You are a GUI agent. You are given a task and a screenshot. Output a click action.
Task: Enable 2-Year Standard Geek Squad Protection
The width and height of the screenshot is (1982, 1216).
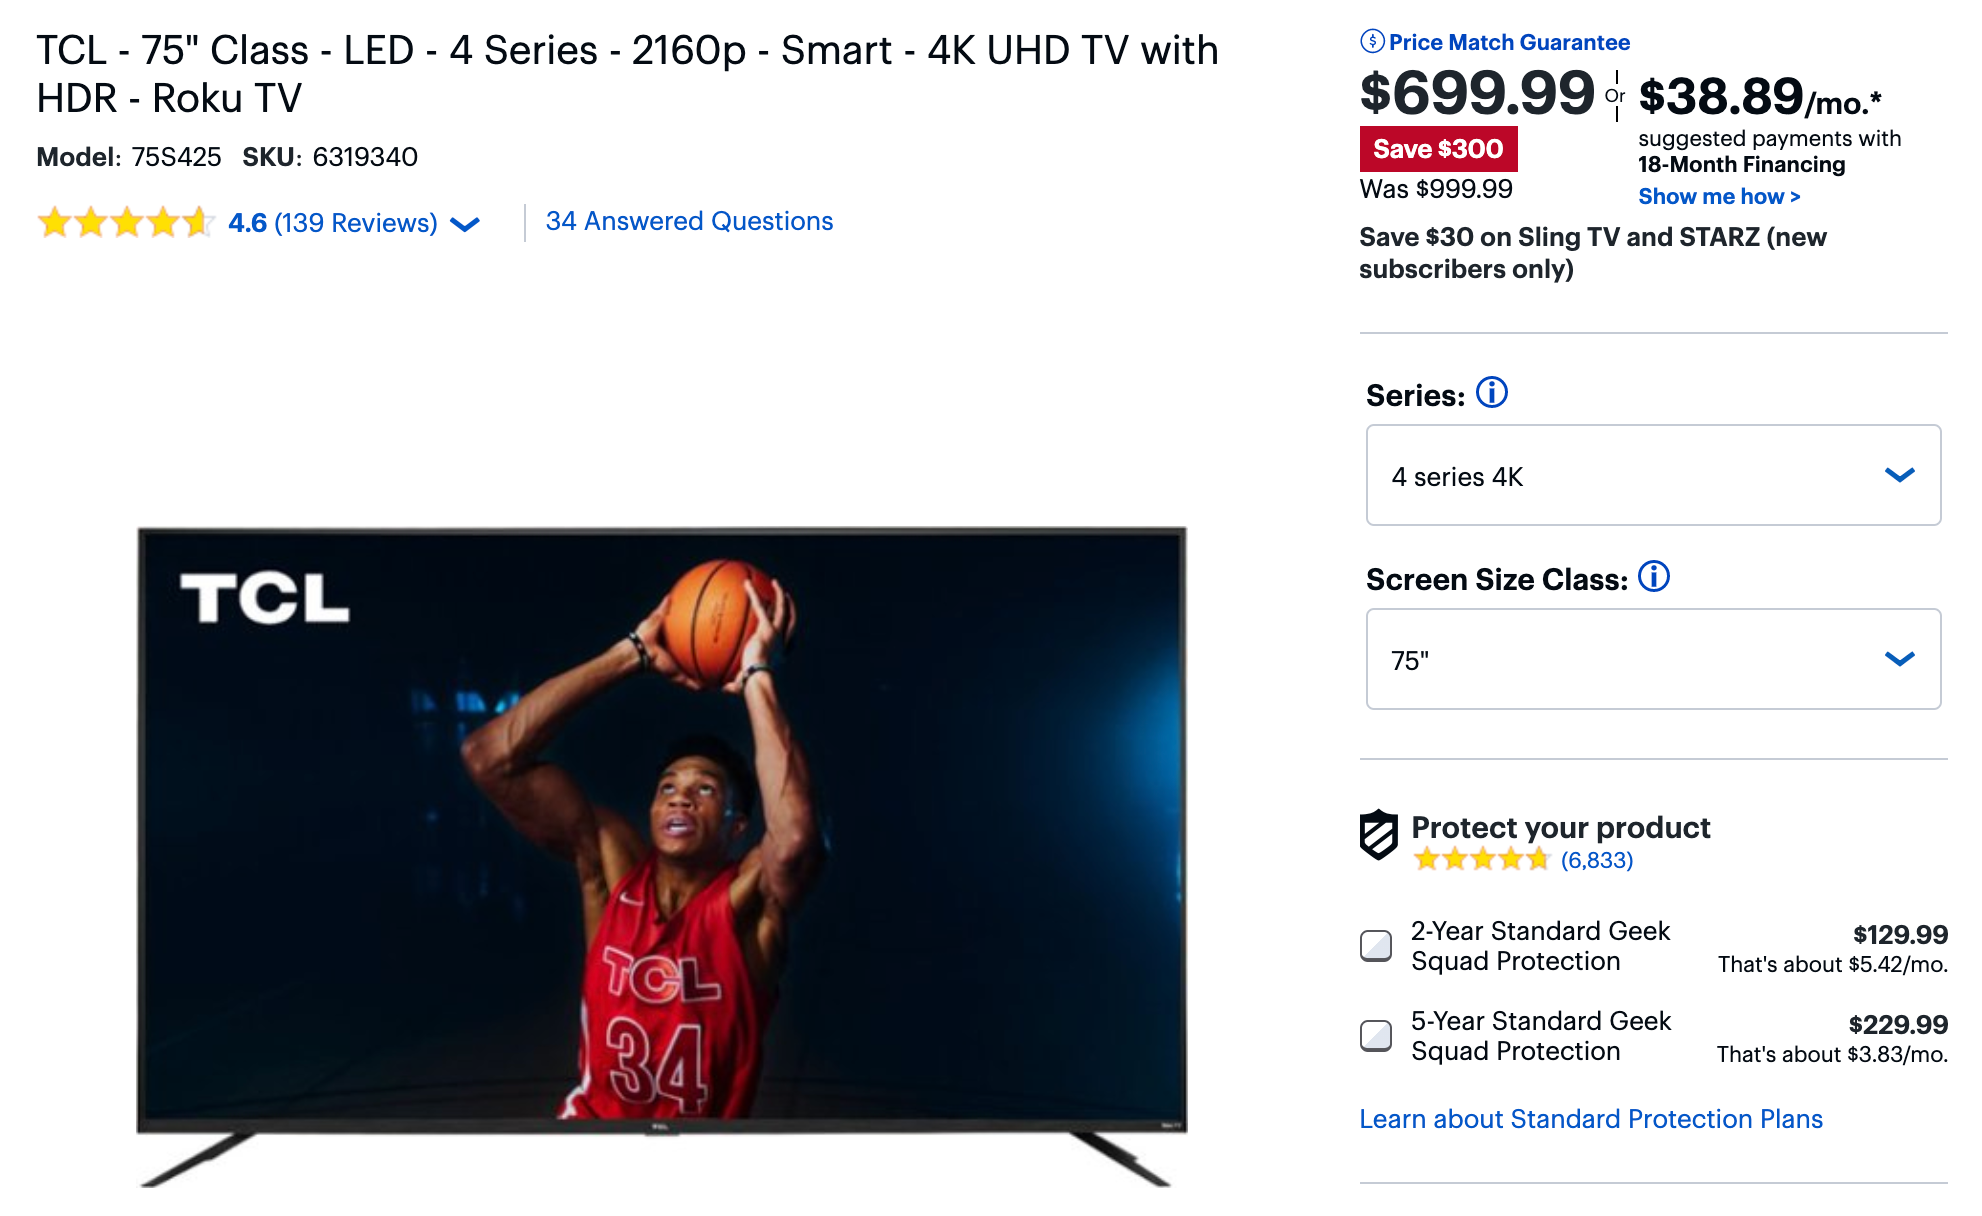1375,945
